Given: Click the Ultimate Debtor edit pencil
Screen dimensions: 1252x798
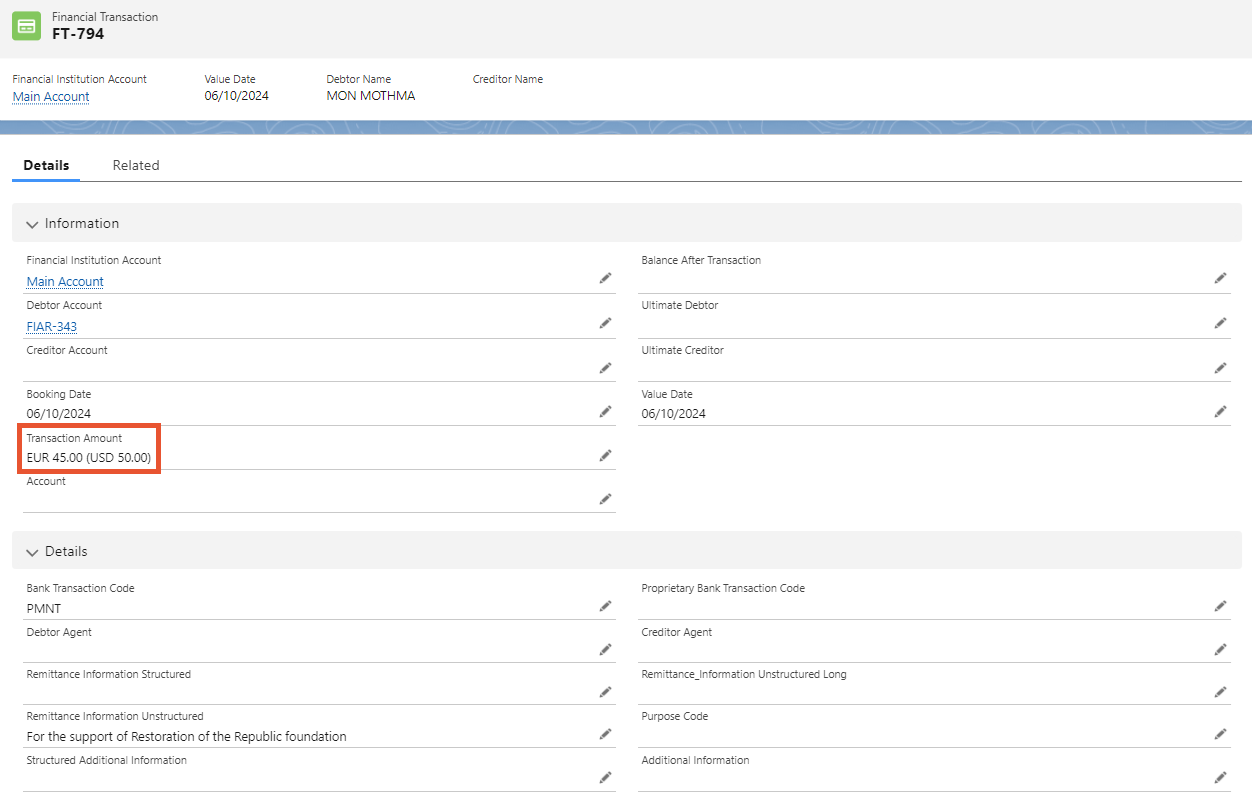Looking at the screenshot, I should (1220, 323).
